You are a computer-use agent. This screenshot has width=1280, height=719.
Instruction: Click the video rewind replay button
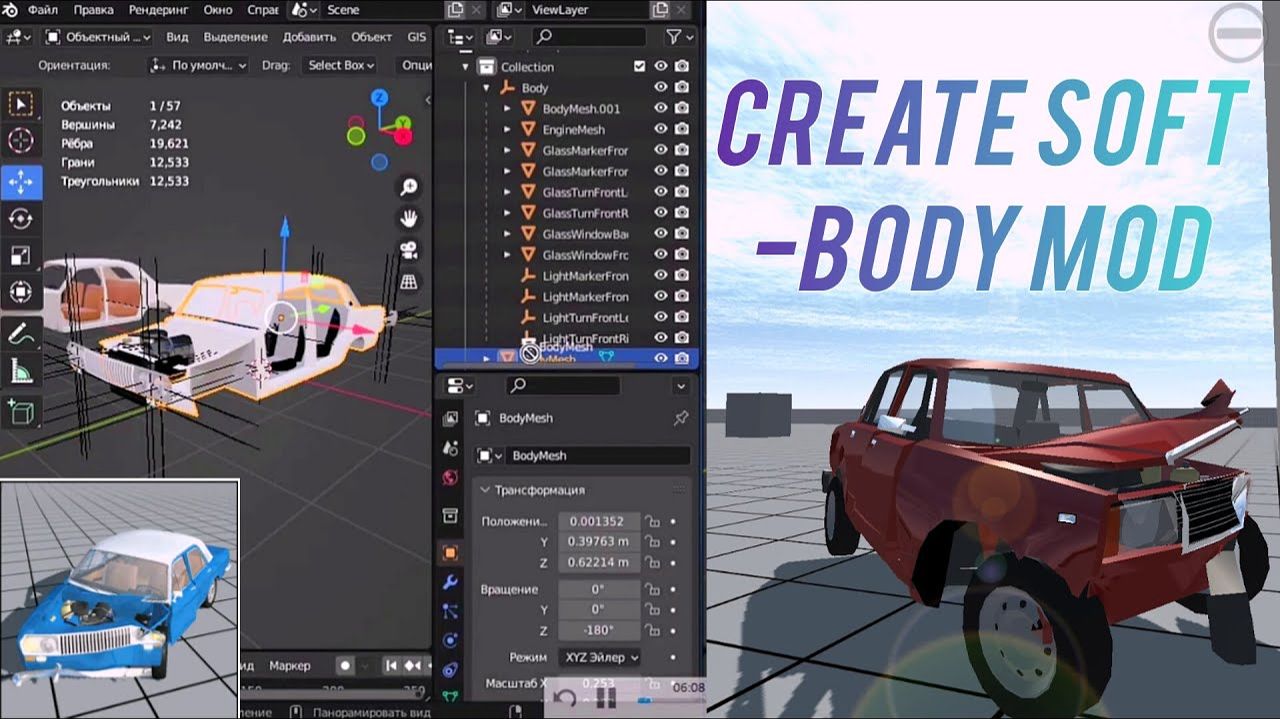565,697
